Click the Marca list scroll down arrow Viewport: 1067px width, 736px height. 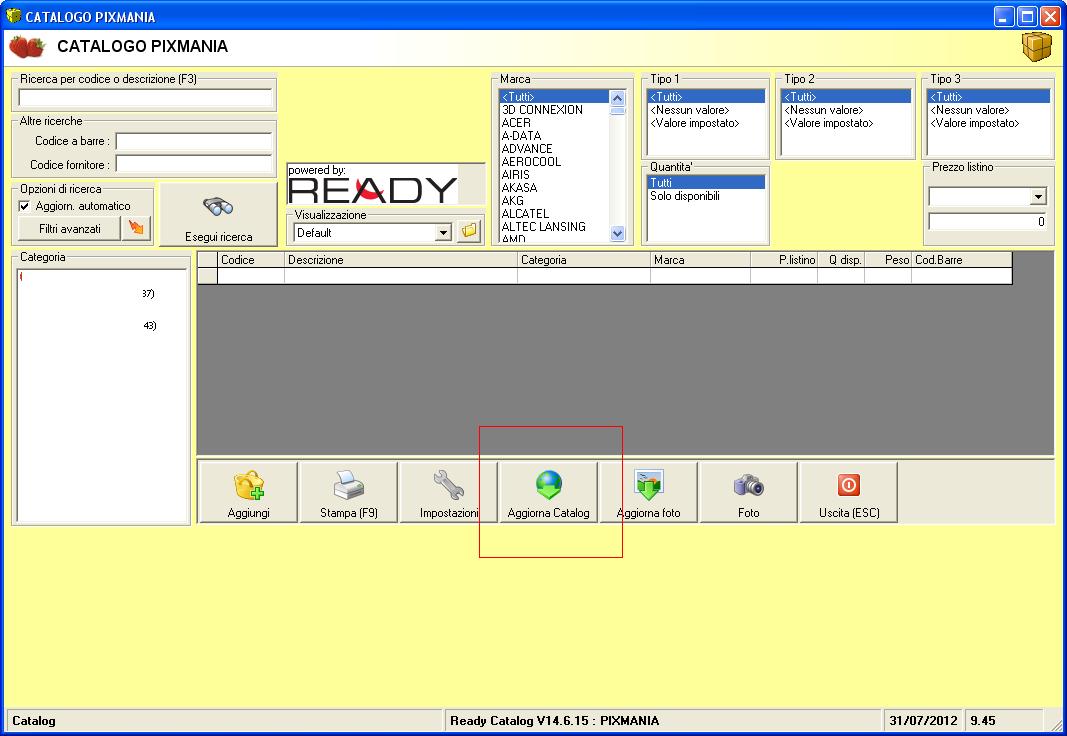(617, 233)
